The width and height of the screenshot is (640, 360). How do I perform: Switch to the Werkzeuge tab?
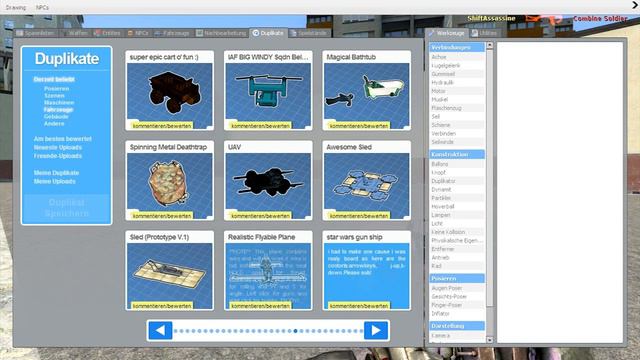coord(447,33)
